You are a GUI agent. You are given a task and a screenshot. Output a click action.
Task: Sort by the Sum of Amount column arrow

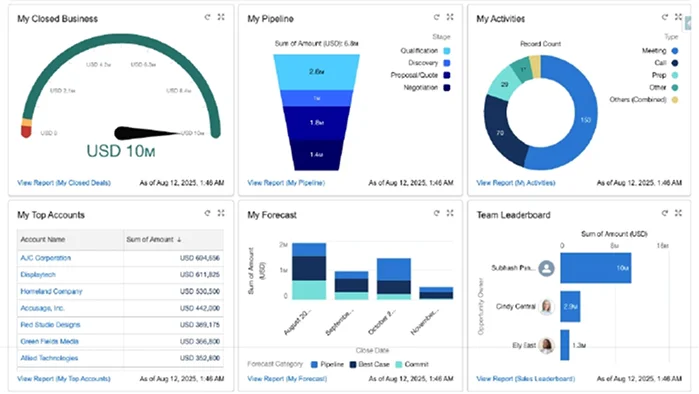(x=179, y=240)
